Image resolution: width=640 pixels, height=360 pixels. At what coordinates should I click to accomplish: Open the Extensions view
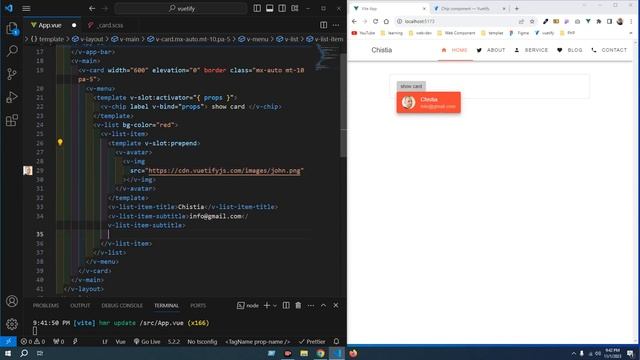[x=12, y=120]
